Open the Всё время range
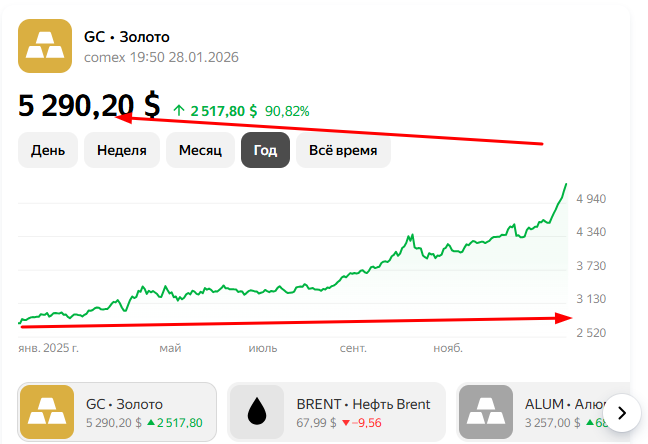 (343, 151)
